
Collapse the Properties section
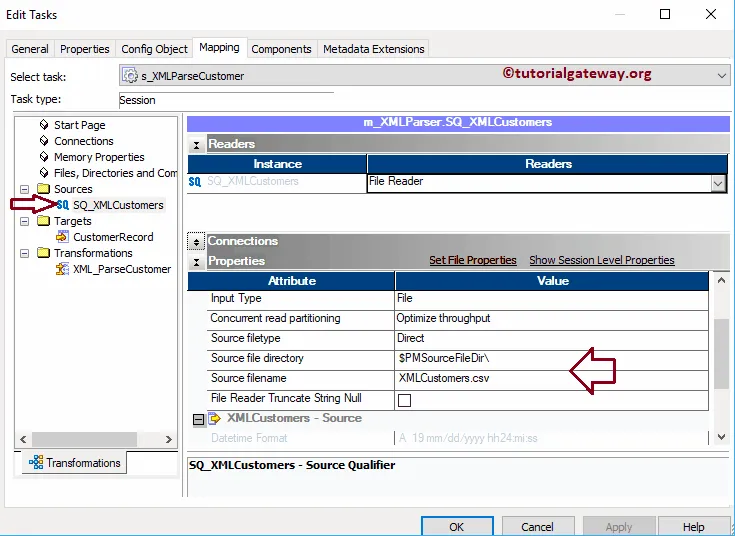pos(196,262)
